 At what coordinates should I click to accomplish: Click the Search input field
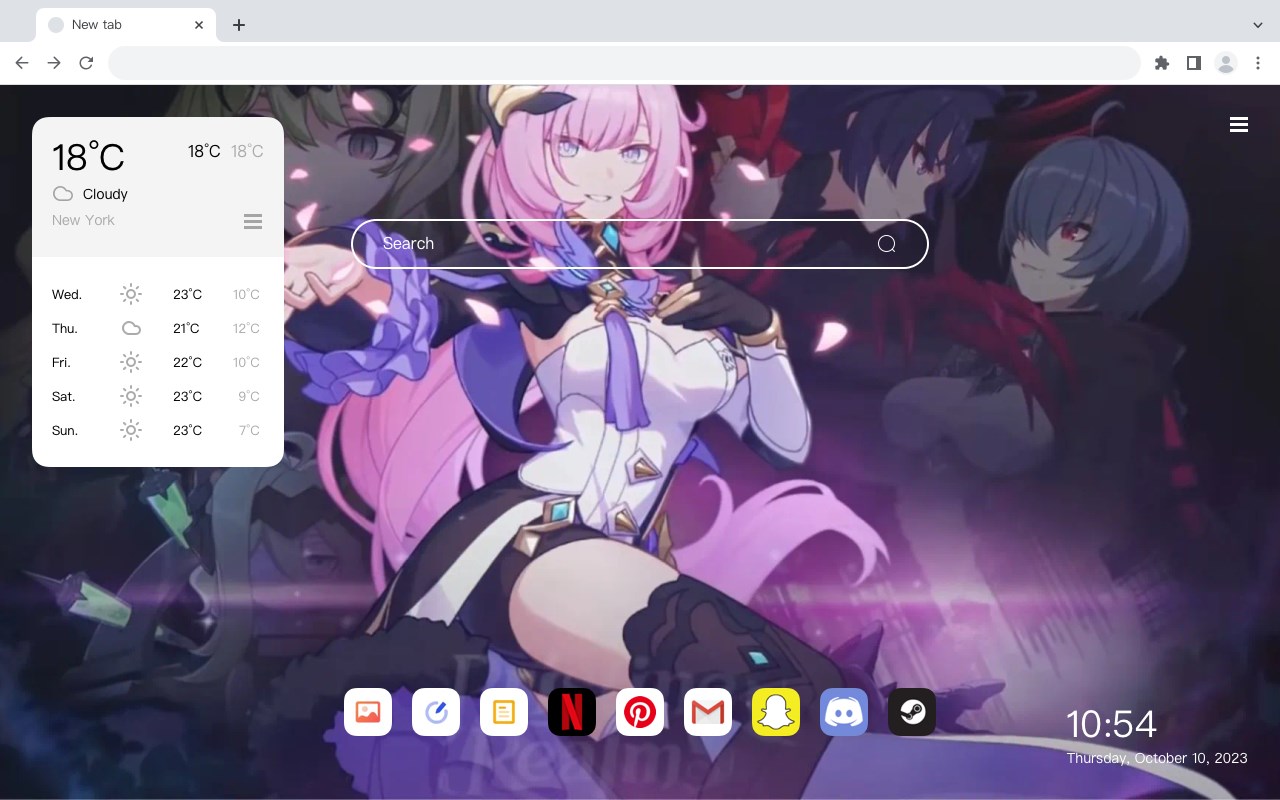640,244
